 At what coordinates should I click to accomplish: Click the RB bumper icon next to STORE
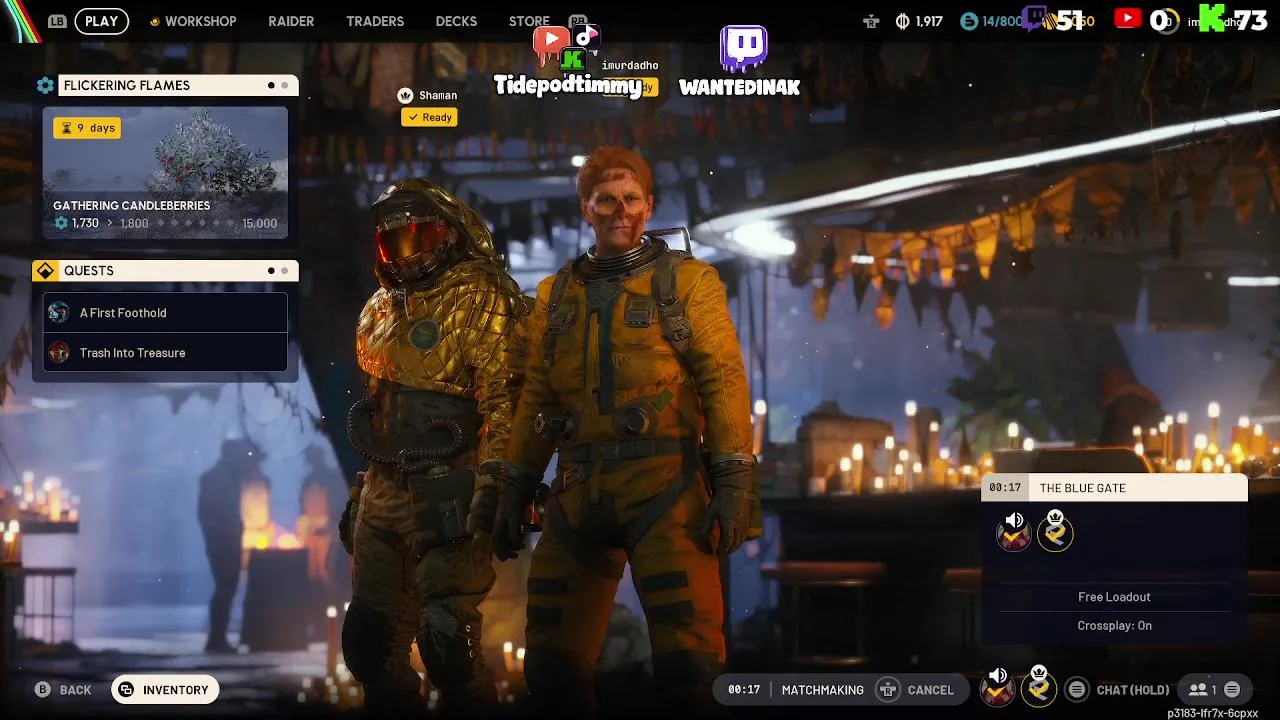click(577, 20)
